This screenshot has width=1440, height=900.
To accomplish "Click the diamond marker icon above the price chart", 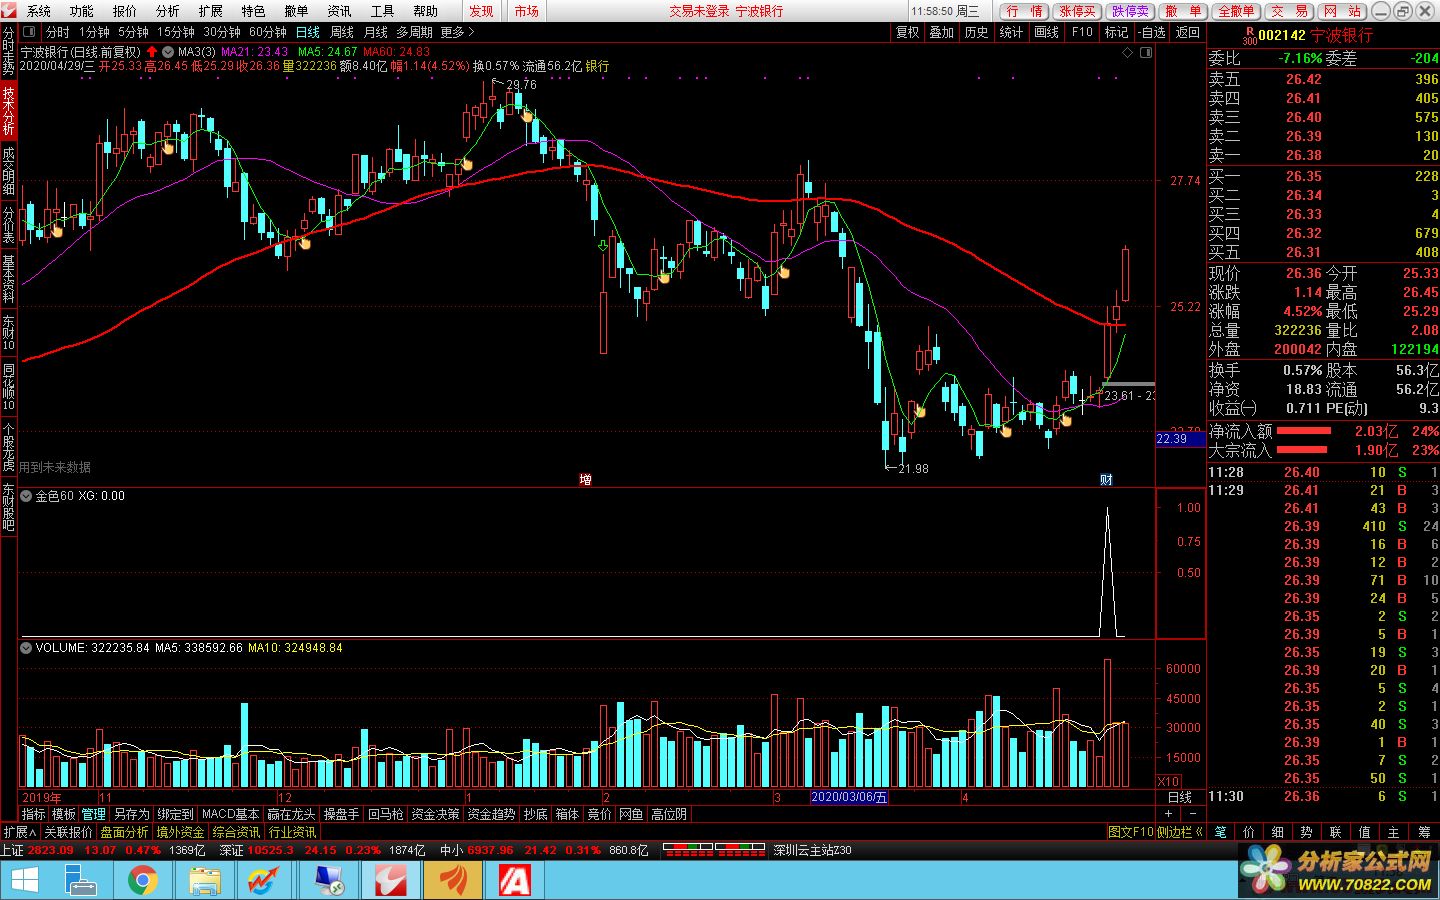I will click(x=1128, y=52).
